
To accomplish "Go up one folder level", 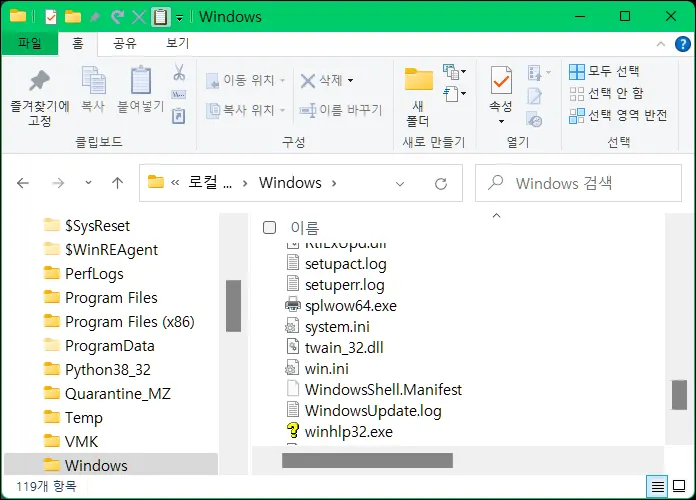I will (118, 183).
